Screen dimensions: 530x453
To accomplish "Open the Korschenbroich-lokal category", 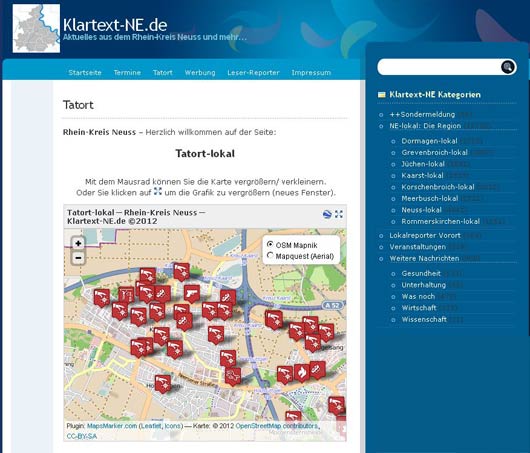I will [x=438, y=187].
